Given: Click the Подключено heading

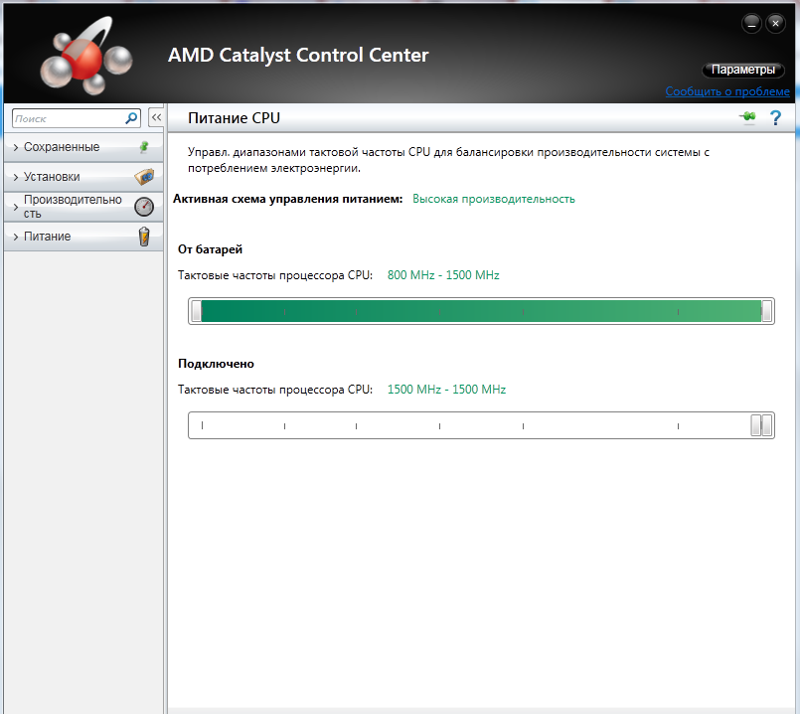Looking at the screenshot, I should (x=216, y=364).
